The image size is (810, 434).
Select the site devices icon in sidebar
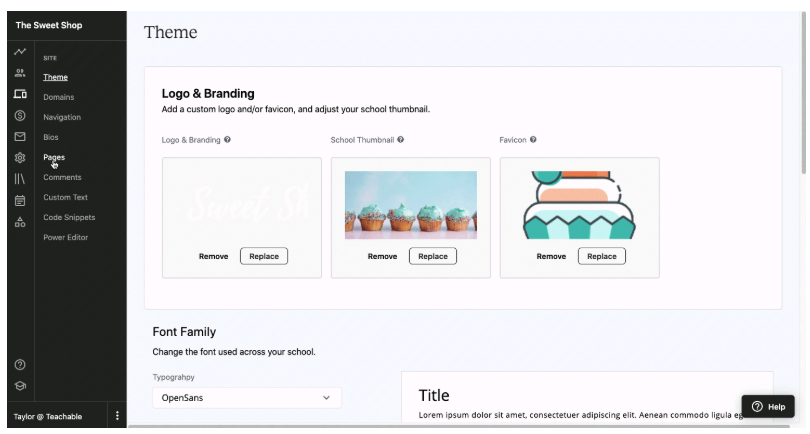(x=20, y=94)
